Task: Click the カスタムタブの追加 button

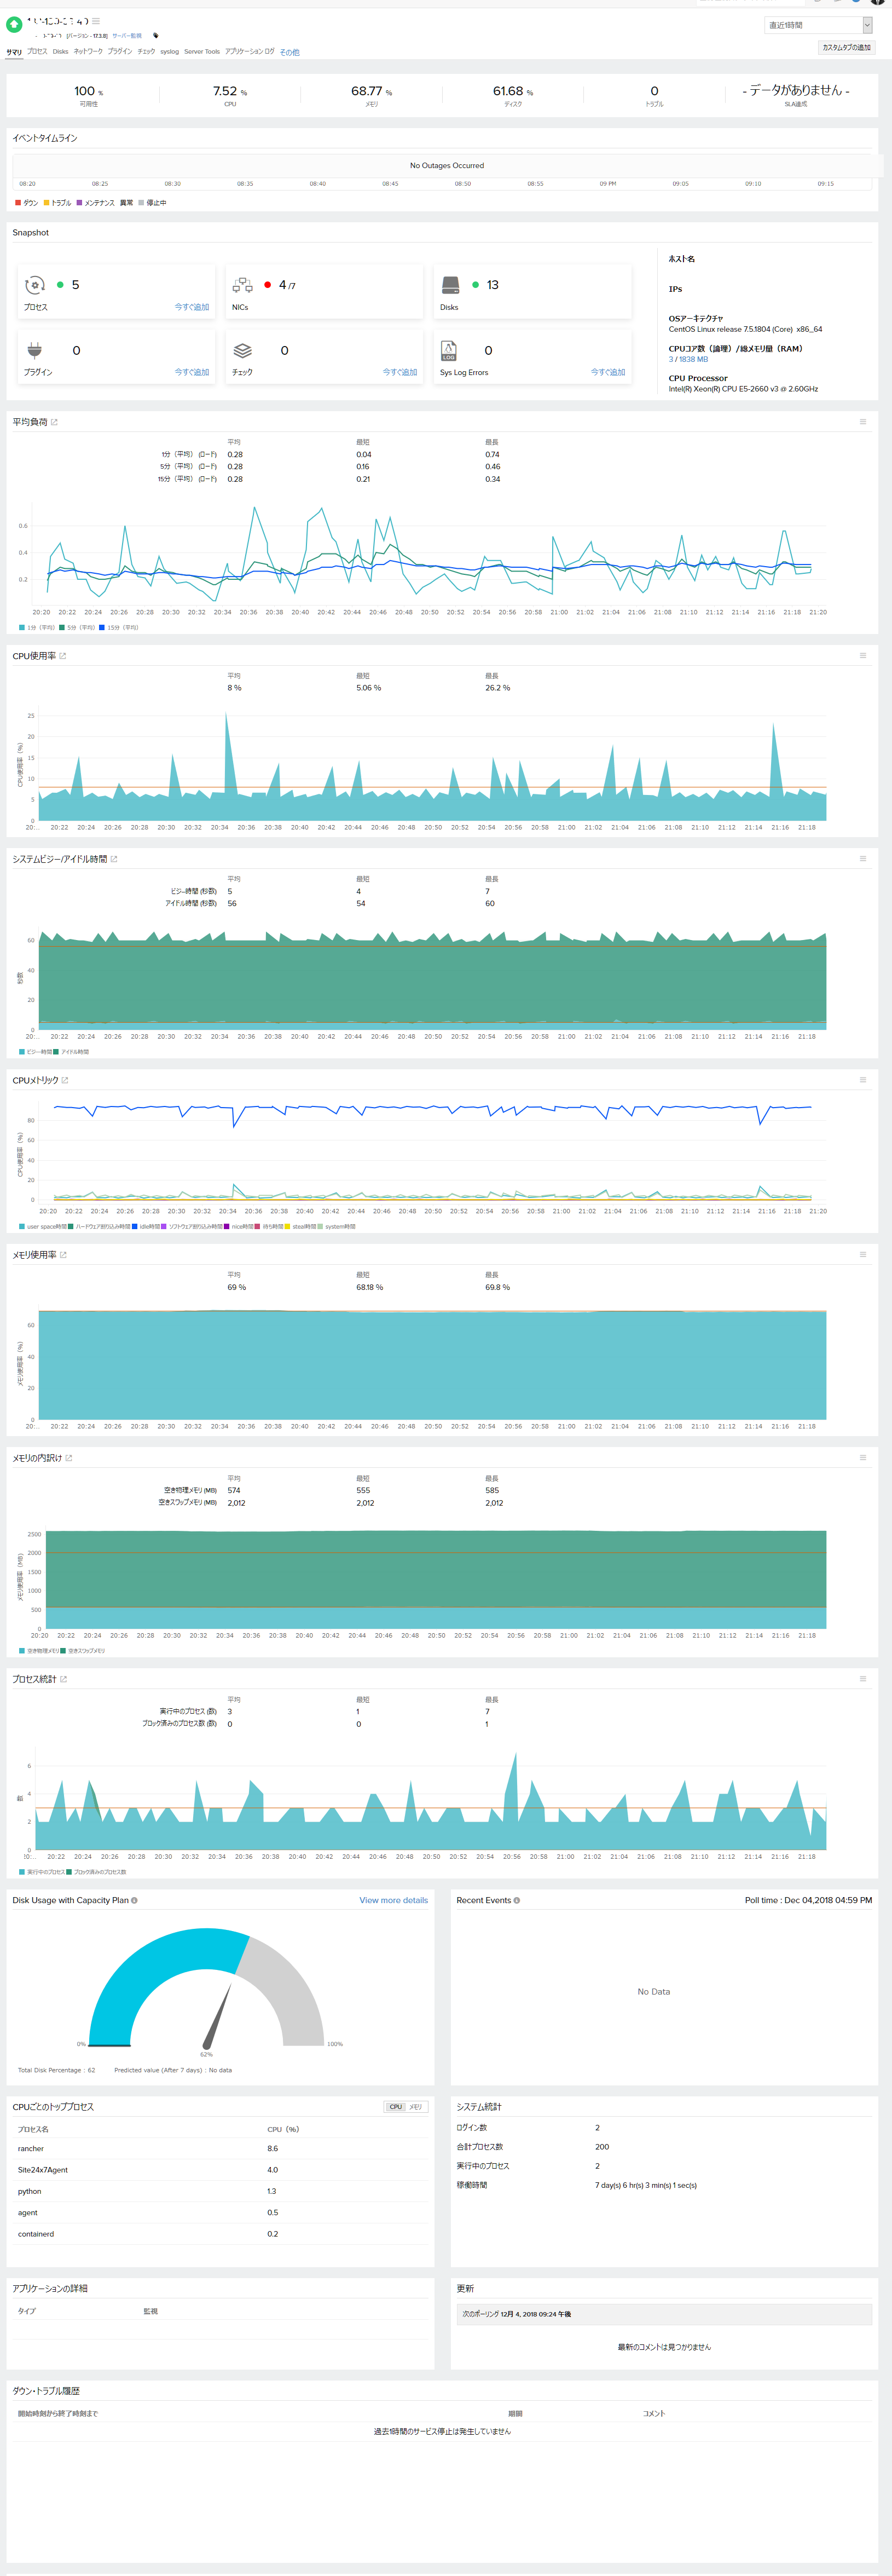Action: pyautogui.click(x=846, y=47)
